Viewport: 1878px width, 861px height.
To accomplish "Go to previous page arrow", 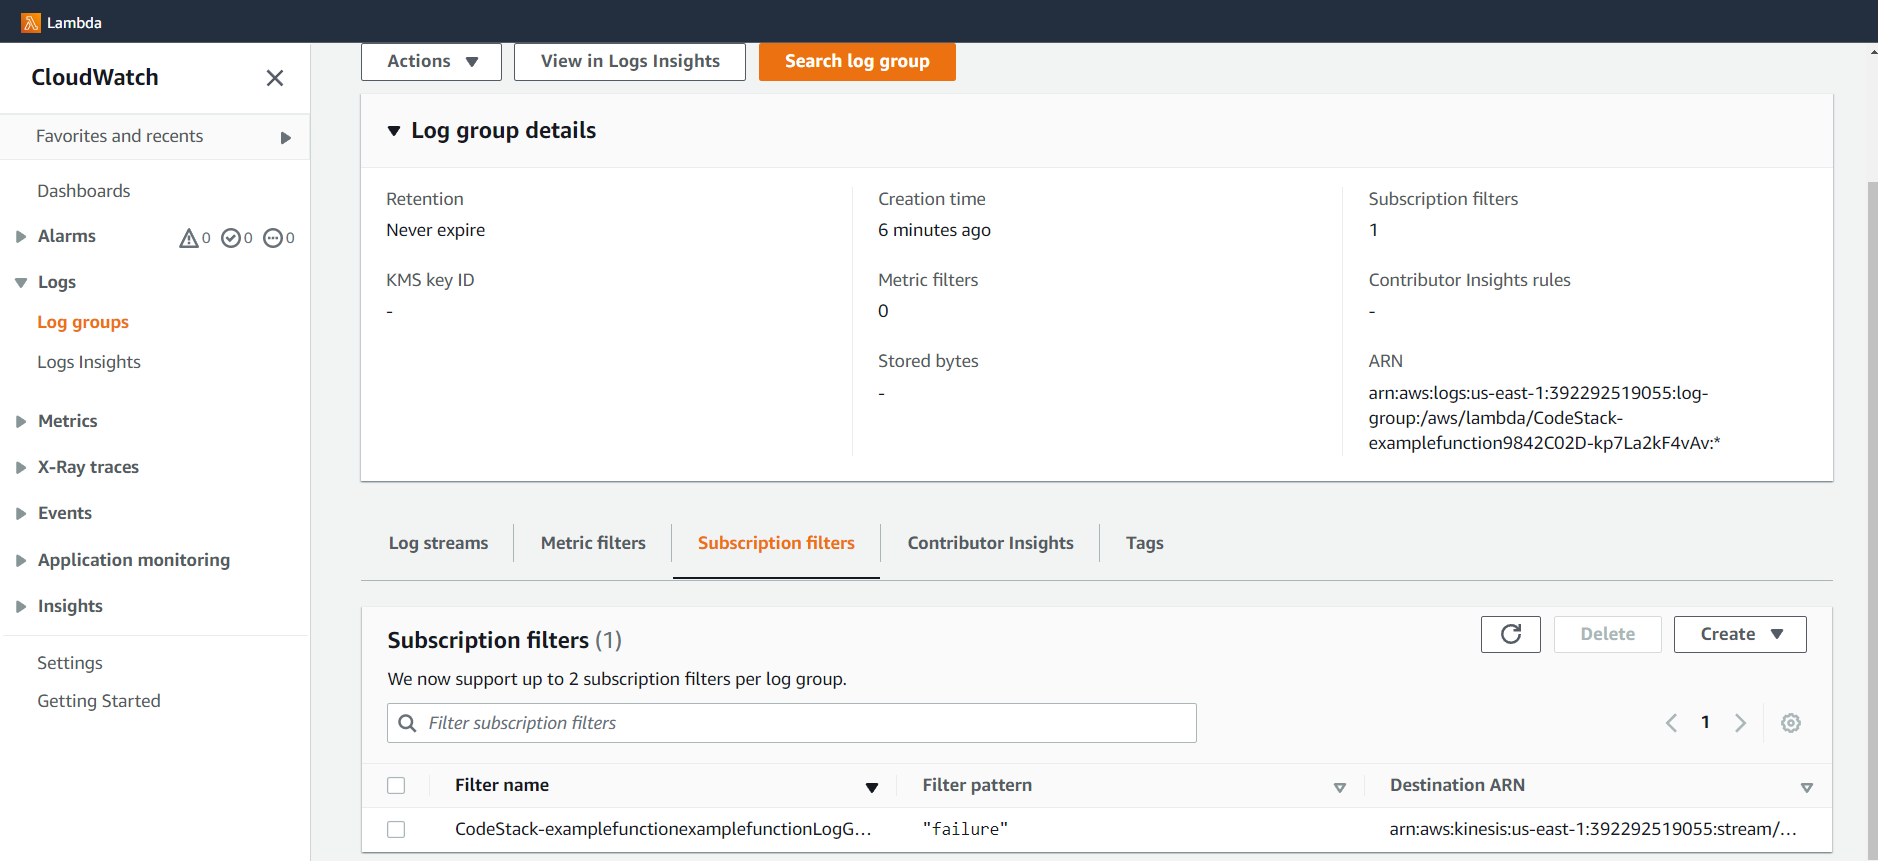I will 1671,723.
